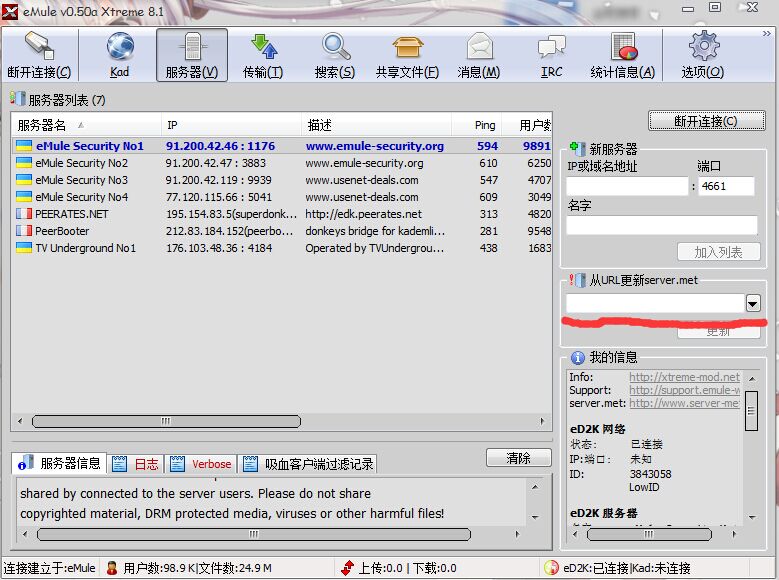The image size is (779, 580).
Task: Open the 选项(O) options gear
Action: click(703, 55)
